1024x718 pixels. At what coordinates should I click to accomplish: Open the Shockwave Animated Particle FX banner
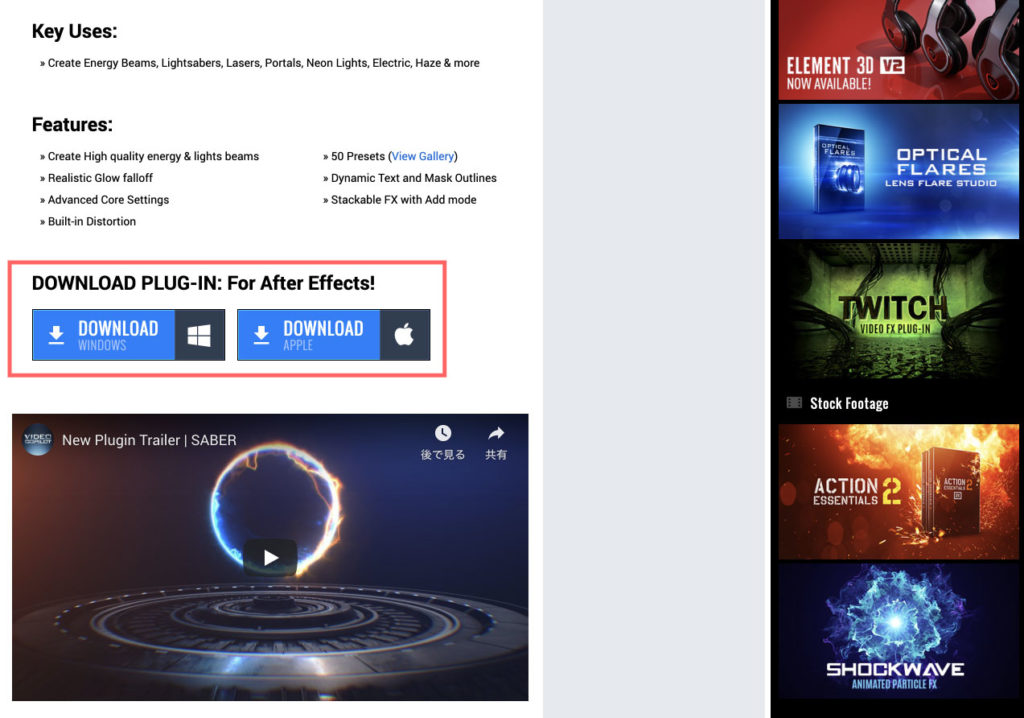(899, 631)
